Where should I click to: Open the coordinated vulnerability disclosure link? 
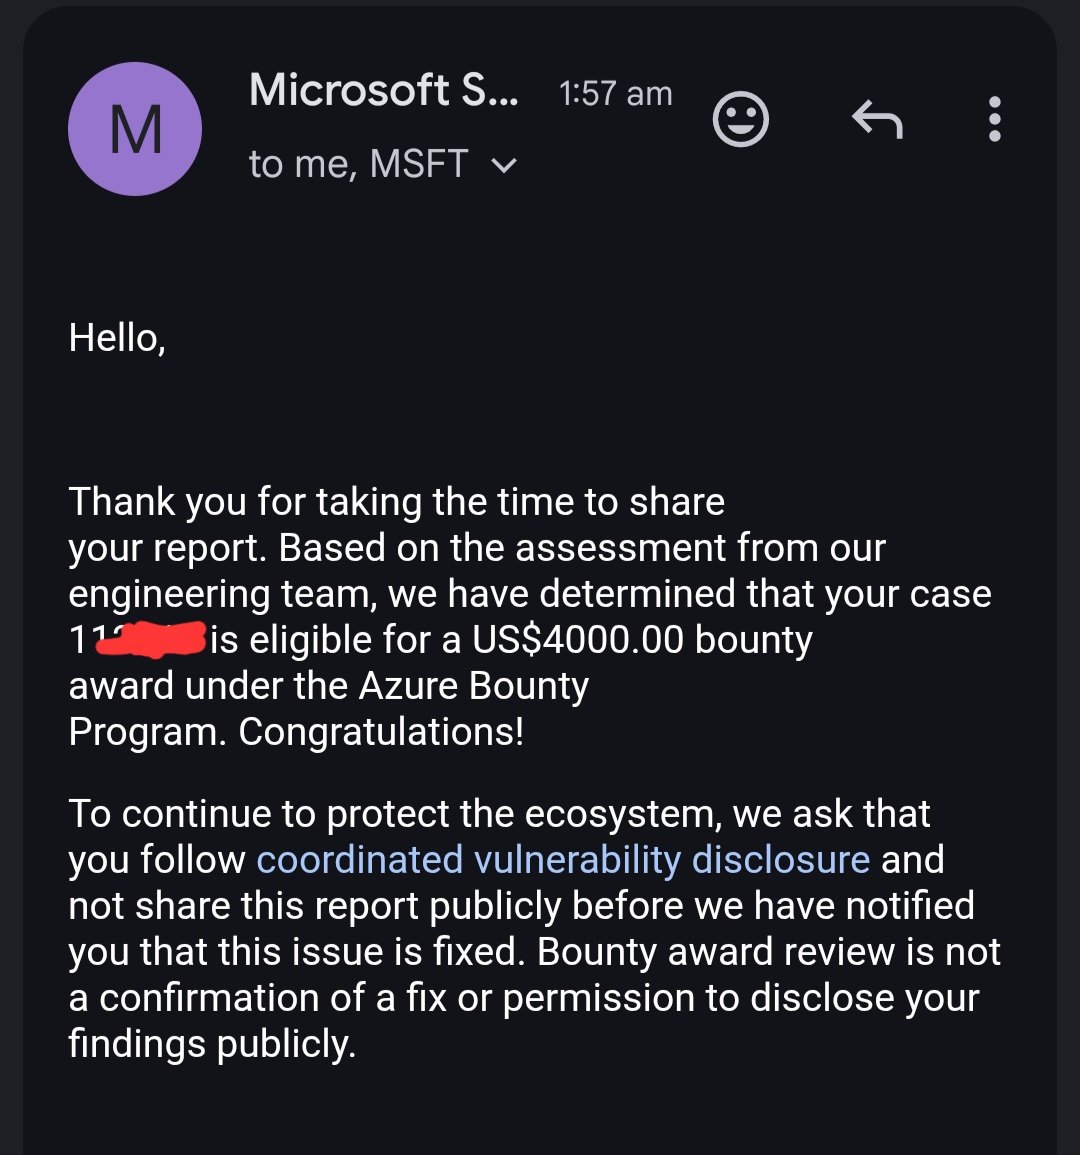tap(563, 860)
